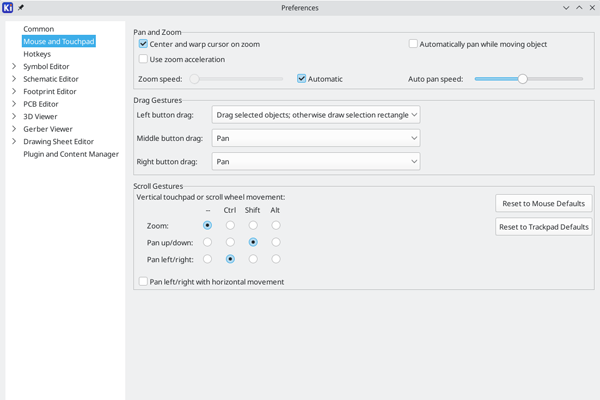This screenshot has width=600, height=400.
Task: Enable Use zoom acceleration checkbox
Action: [x=143, y=59]
